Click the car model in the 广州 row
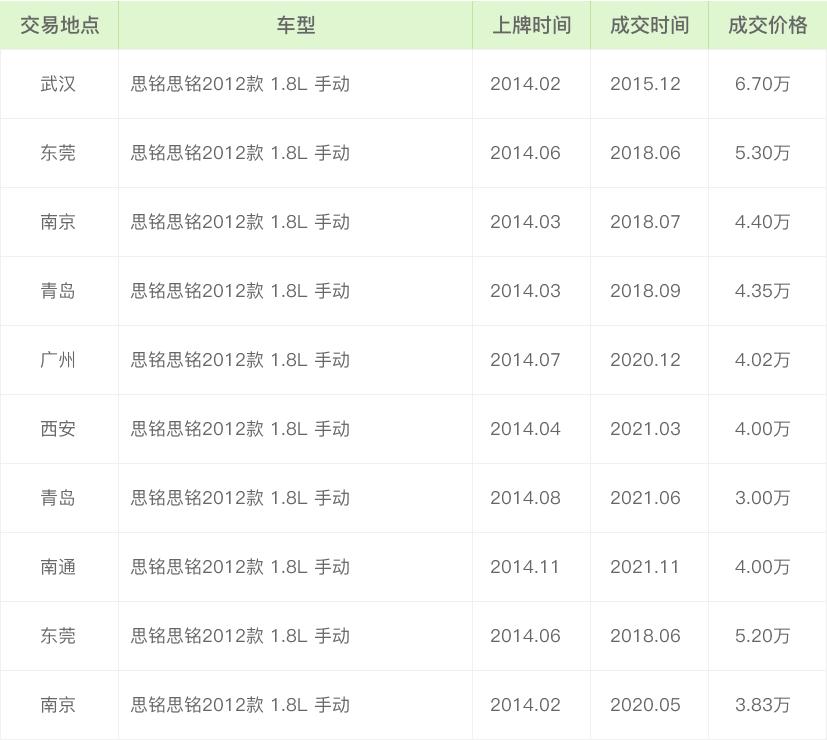The image size is (827, 740). 240,360
